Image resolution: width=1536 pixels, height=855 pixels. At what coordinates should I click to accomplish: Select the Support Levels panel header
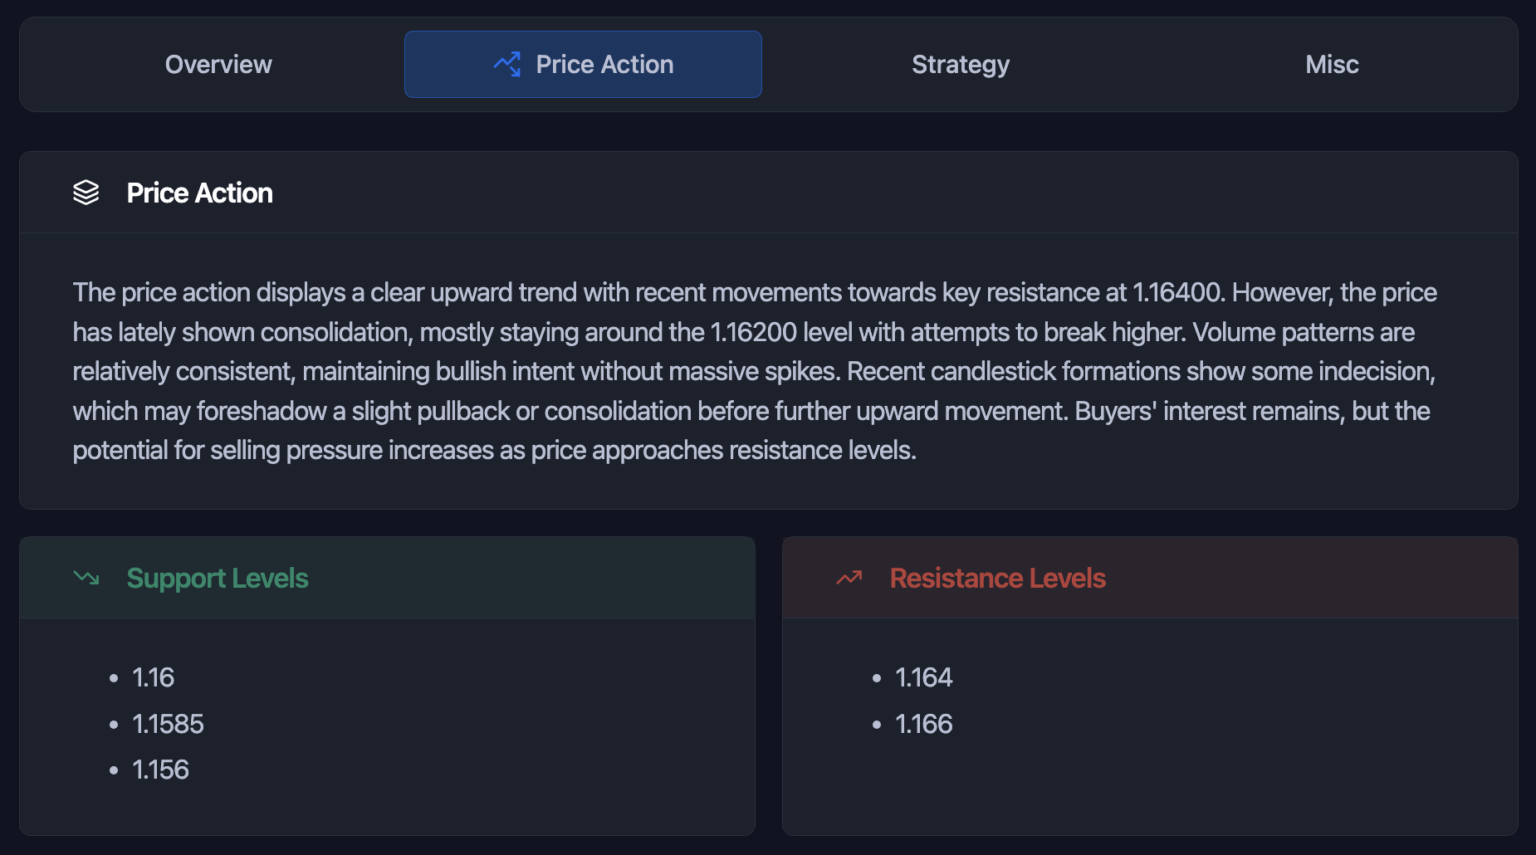point(388,577)
